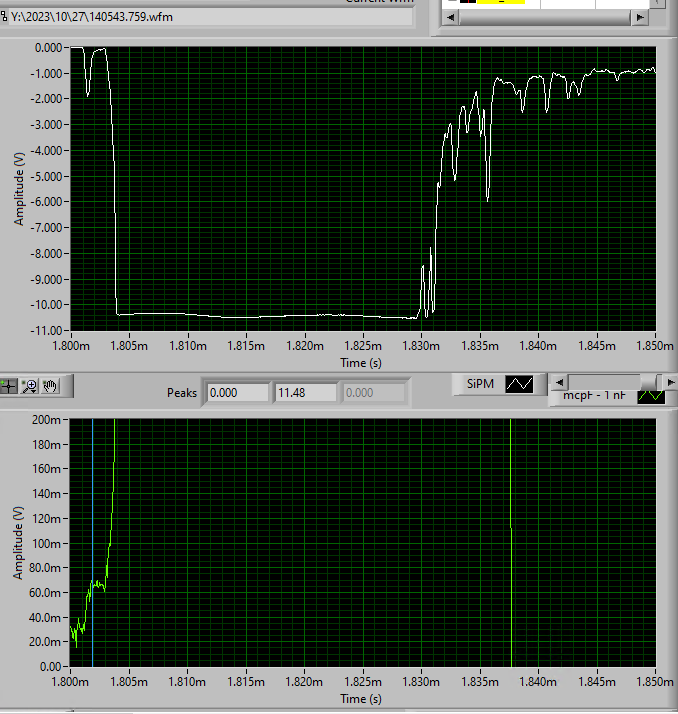Click lower graph 1.830m X-axis marker
Viewport: 678px width, 714px height.
(421, 682)
